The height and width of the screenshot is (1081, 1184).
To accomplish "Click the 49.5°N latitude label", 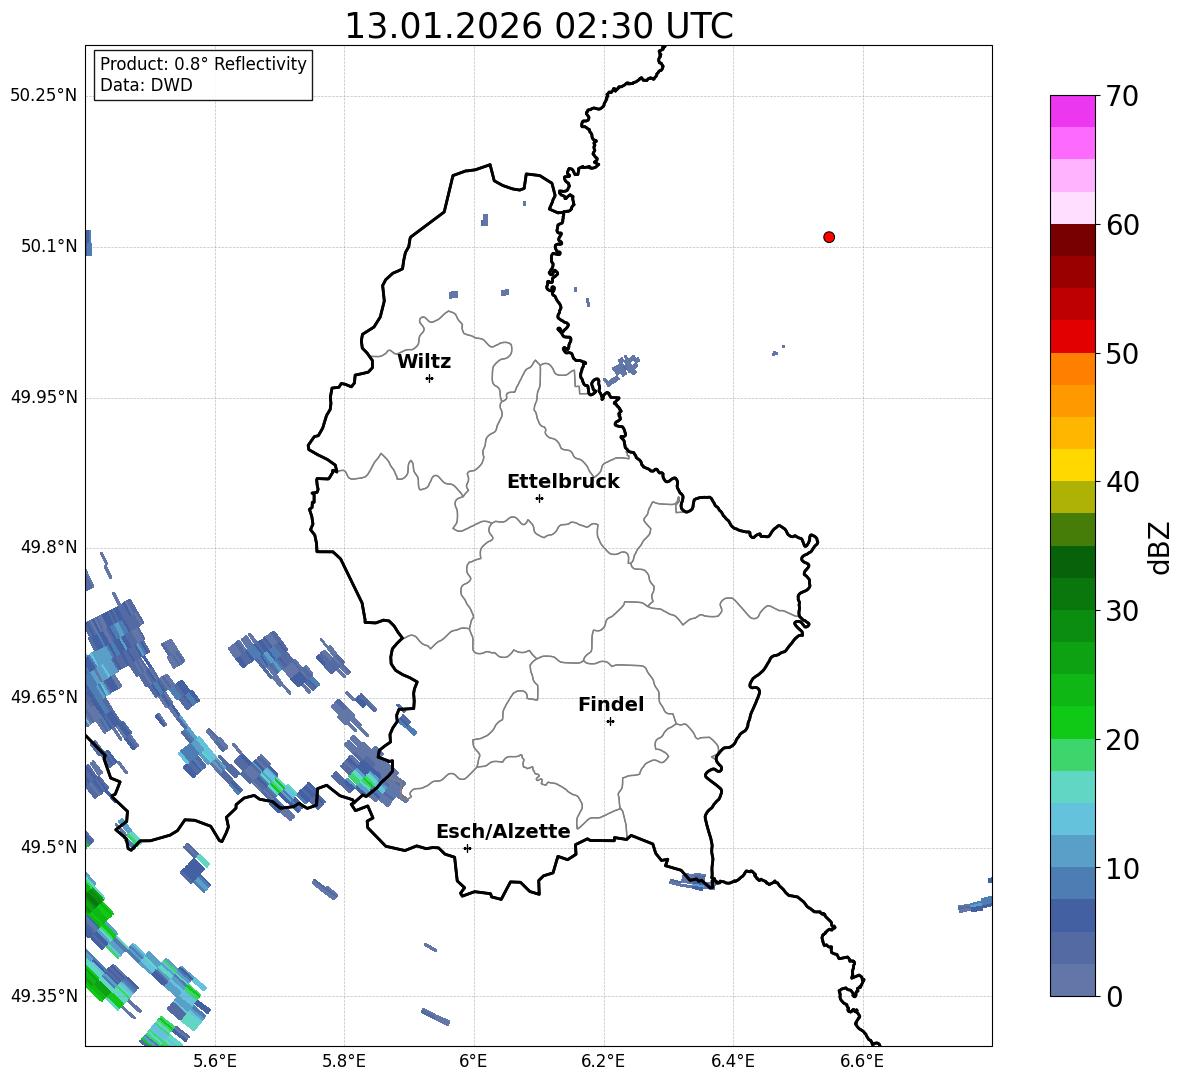I will tap(49, 846).
